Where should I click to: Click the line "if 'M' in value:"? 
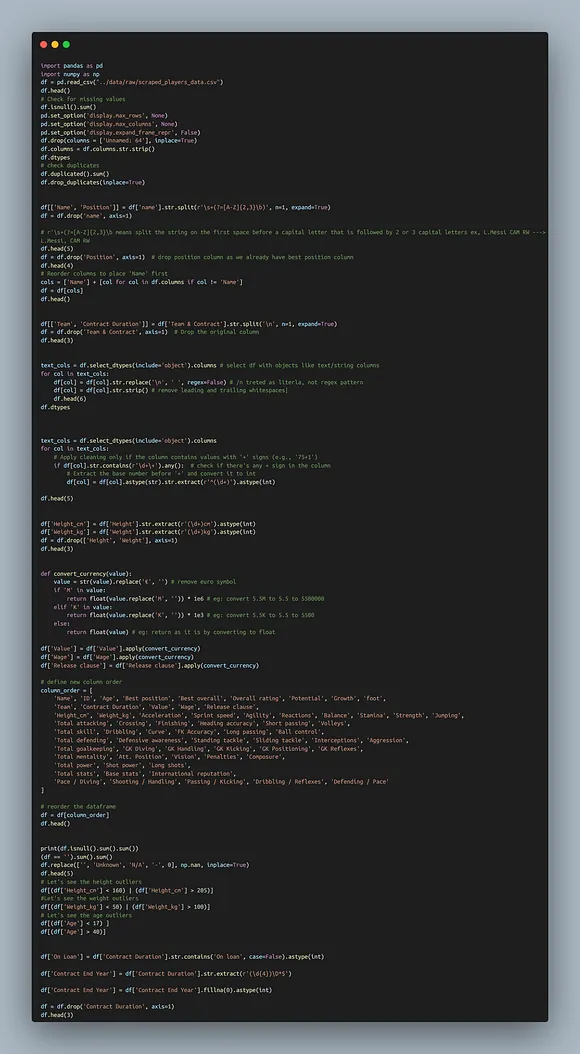pyautogui.click(x=81, y=590)
